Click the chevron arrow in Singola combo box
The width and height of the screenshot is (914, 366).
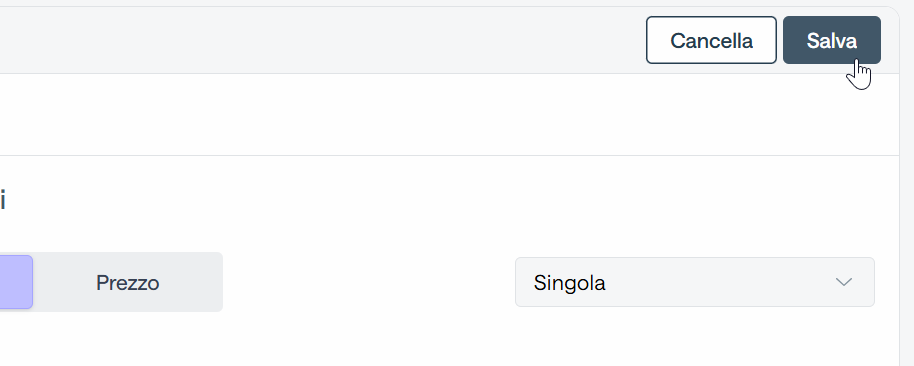843,283
